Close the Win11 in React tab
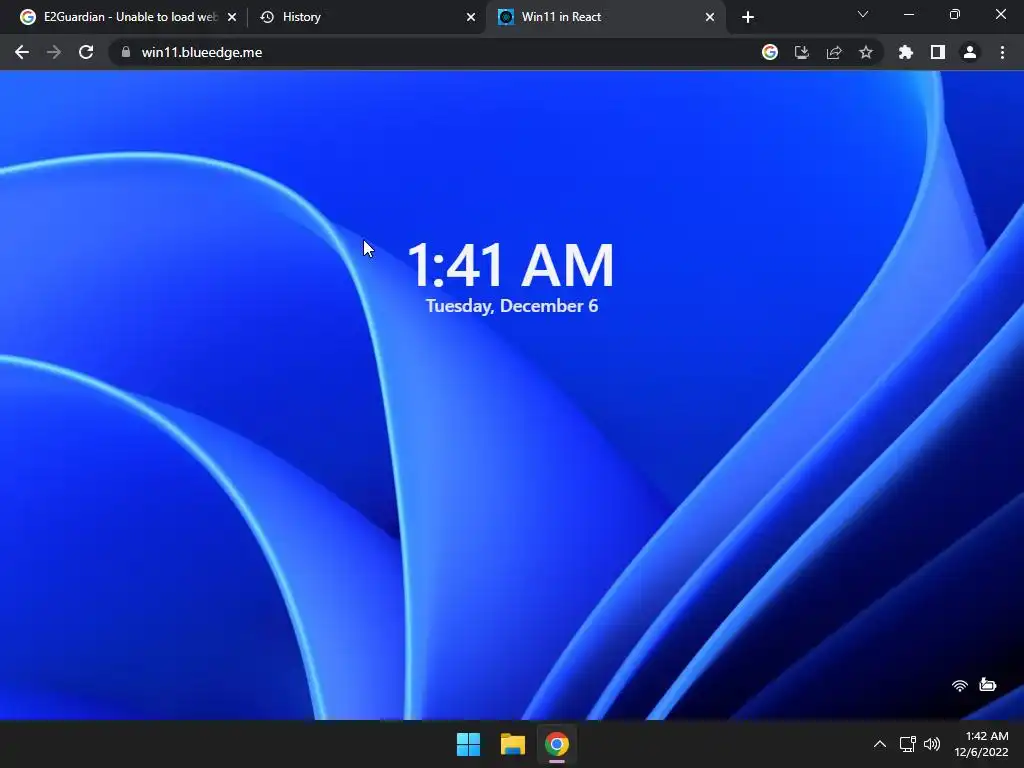Screen dimensions: 1024x768 click(x=710, y=17)
